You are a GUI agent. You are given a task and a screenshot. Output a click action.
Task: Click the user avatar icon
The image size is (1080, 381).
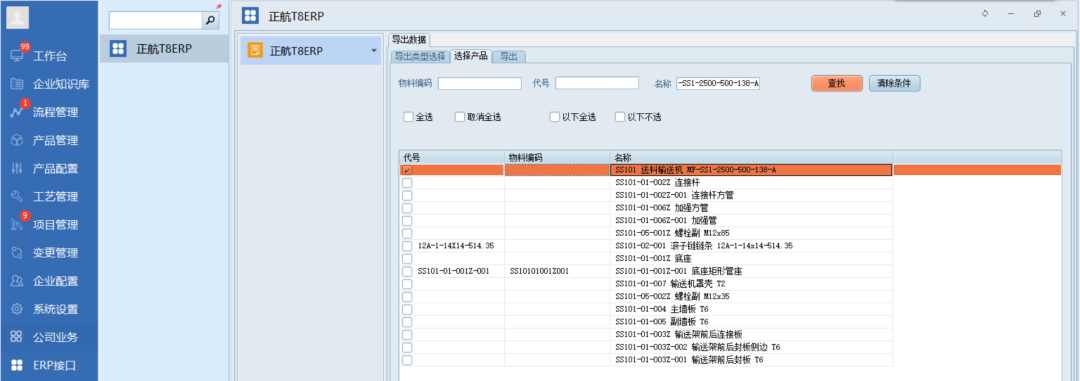point(18,18)
